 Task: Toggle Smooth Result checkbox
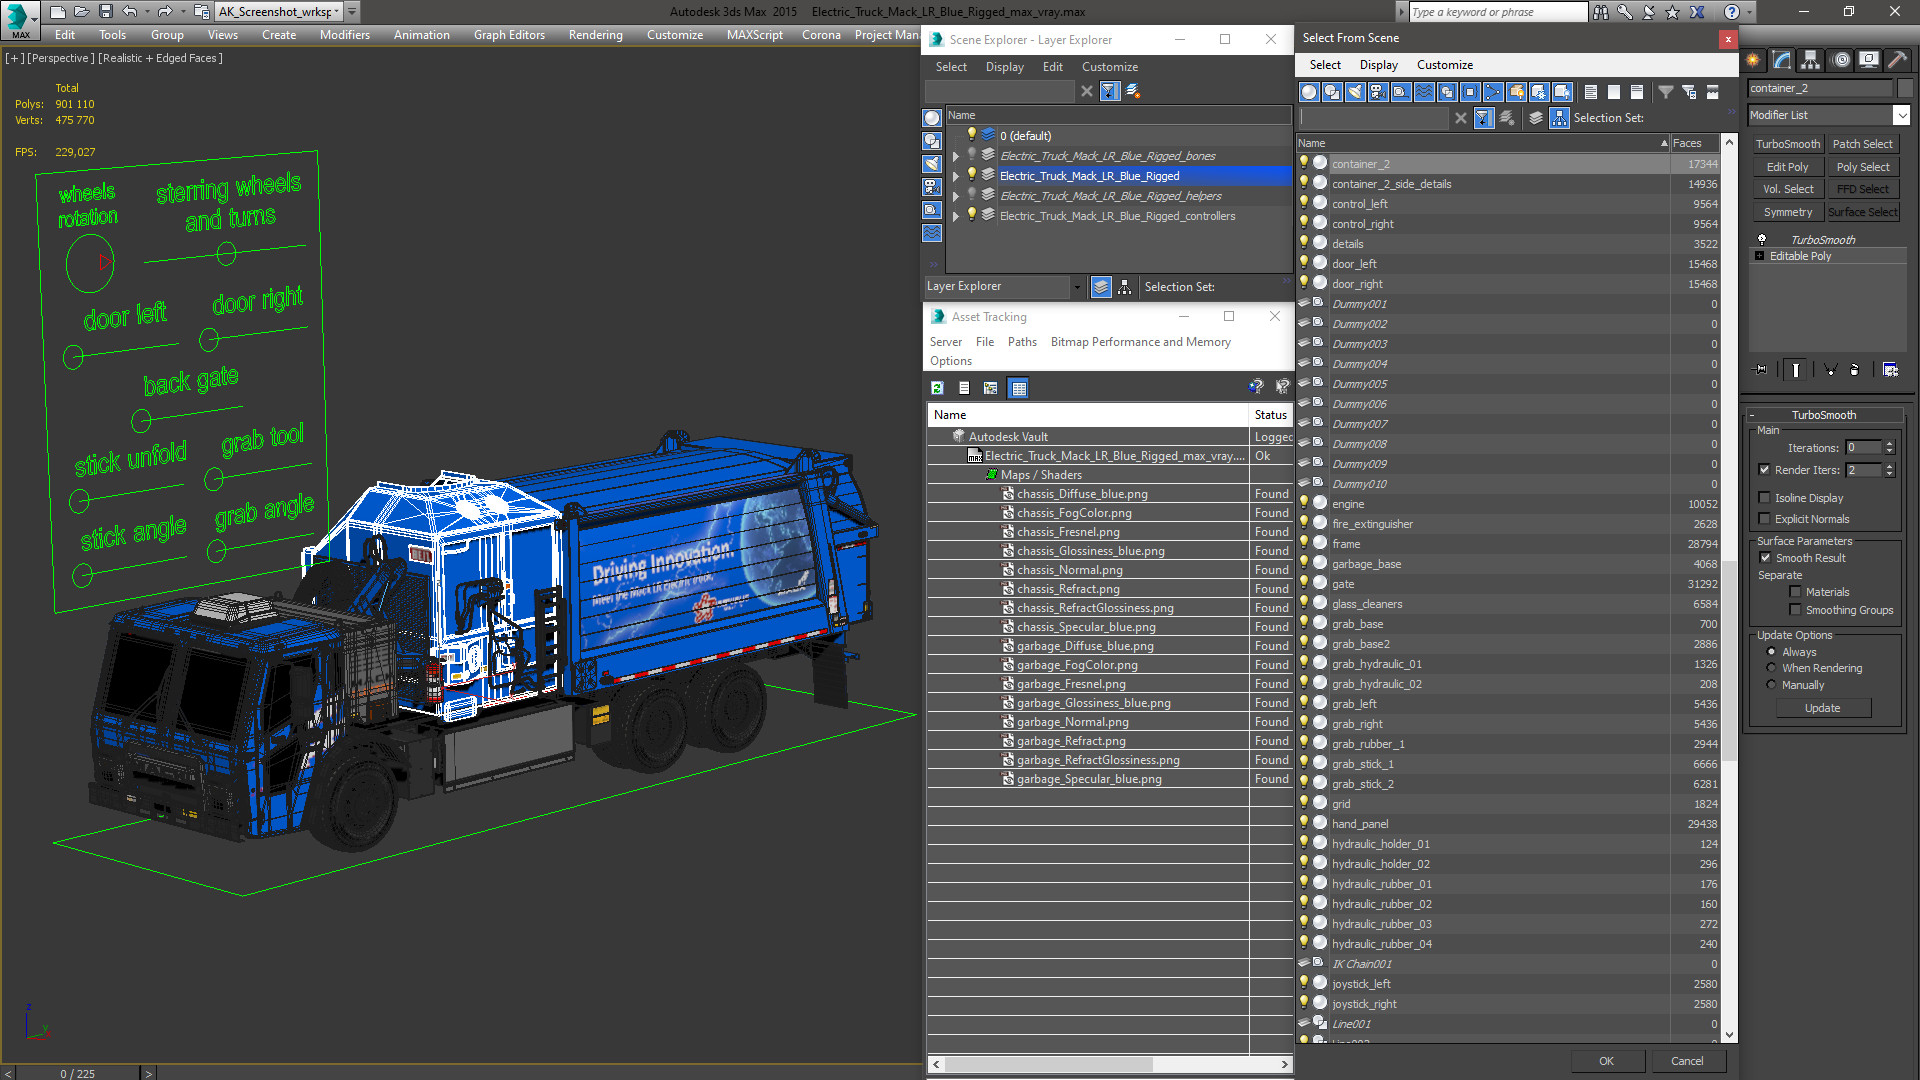click(1765, 558)
